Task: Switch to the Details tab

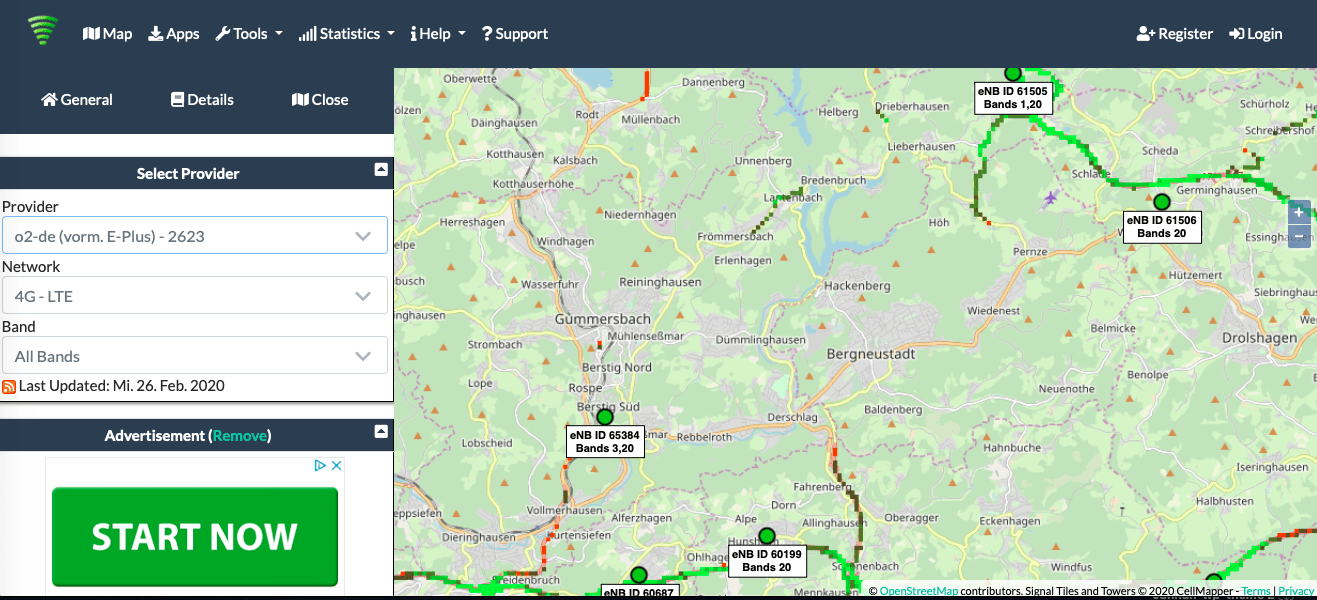Action: [x=202, y=100]
